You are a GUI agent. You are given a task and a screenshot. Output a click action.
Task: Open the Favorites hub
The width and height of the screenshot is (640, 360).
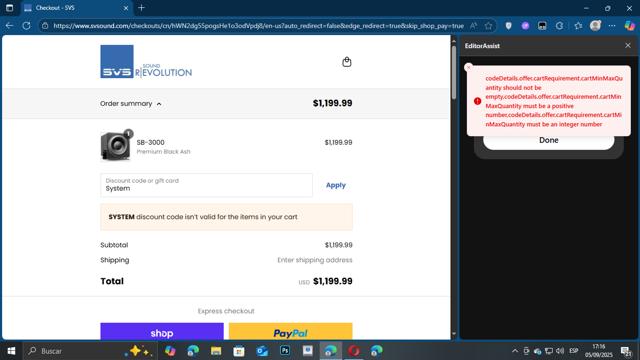(x=578, y=26)
